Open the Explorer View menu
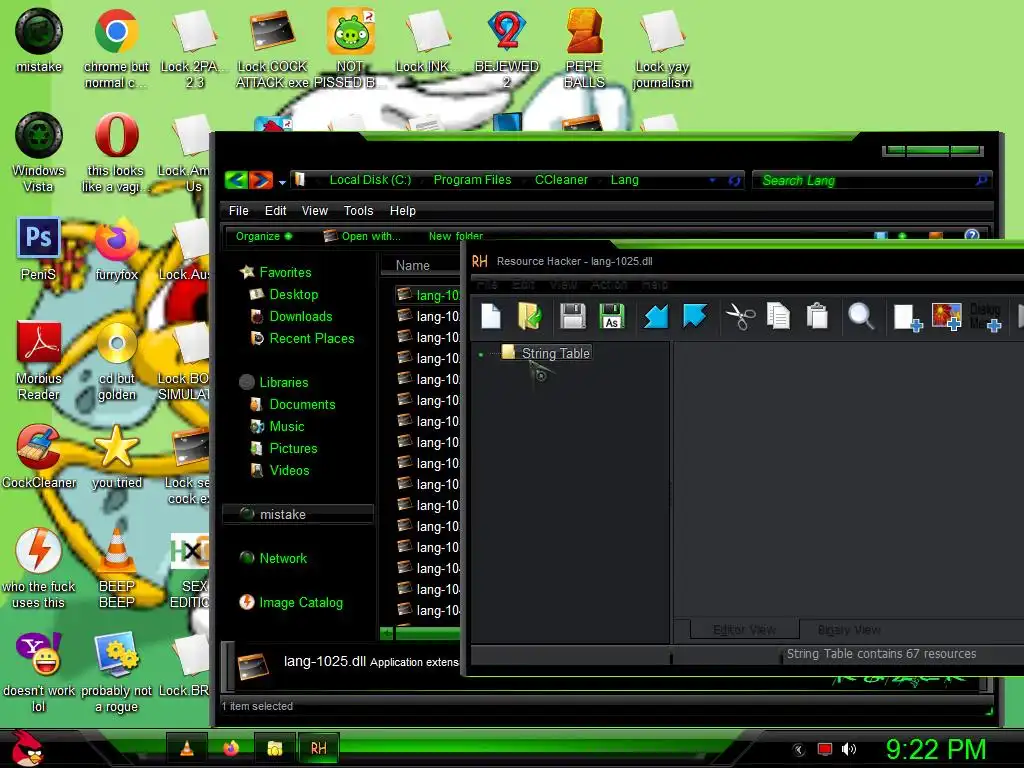 314,210
